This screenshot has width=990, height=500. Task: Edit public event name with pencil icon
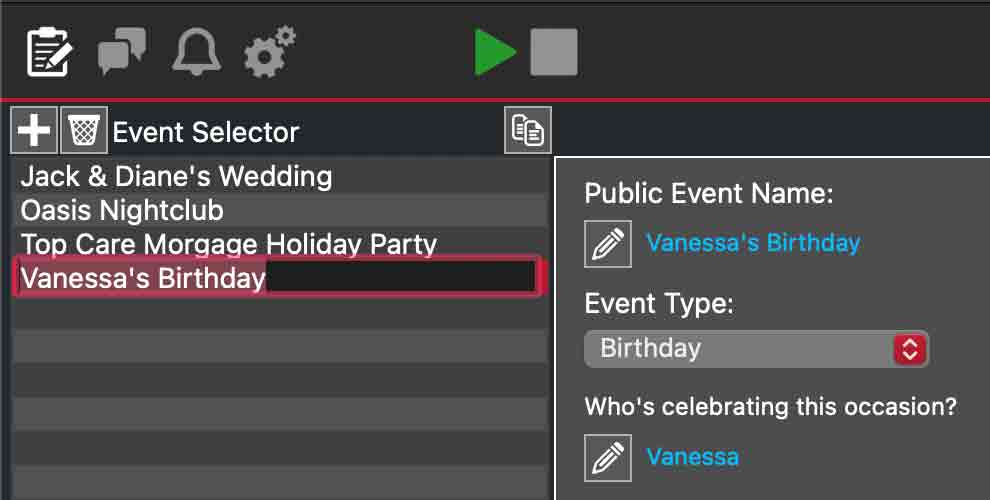tap(608, 243)
